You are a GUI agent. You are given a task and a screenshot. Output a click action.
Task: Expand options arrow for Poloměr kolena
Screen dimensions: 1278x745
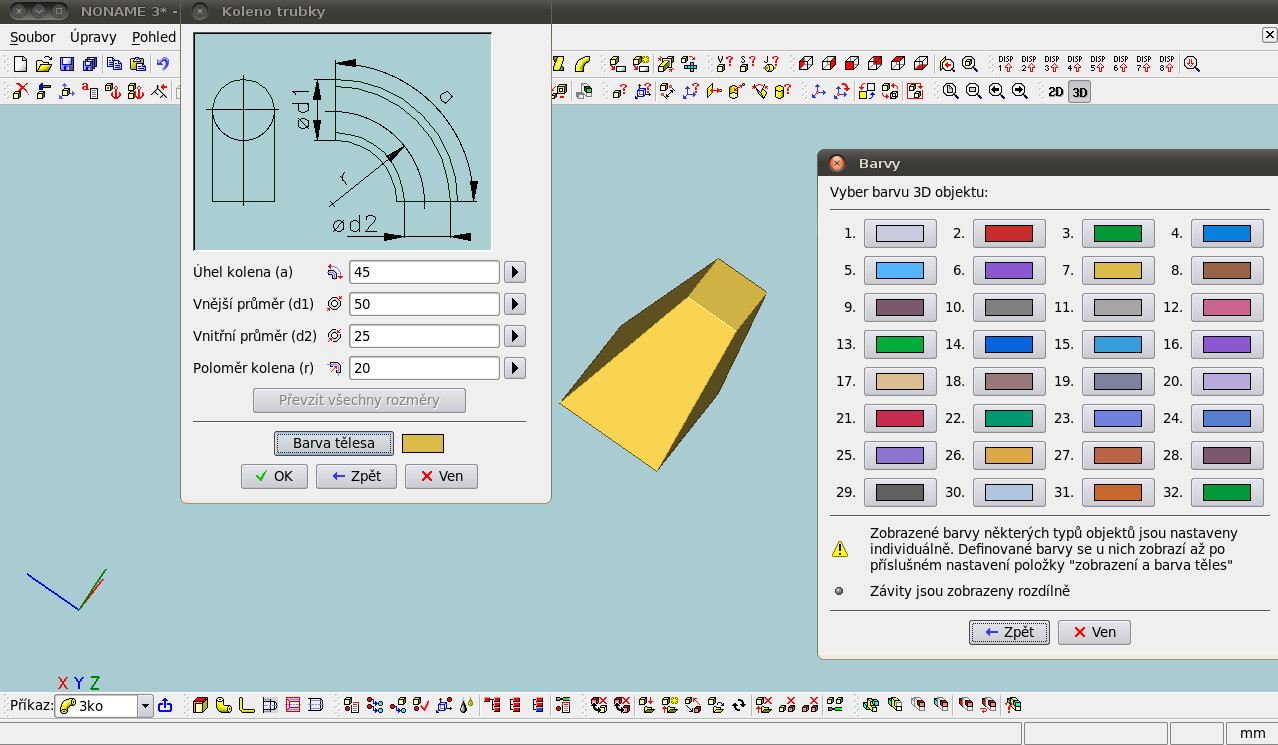pyautogui.click(x=514, y=368)
